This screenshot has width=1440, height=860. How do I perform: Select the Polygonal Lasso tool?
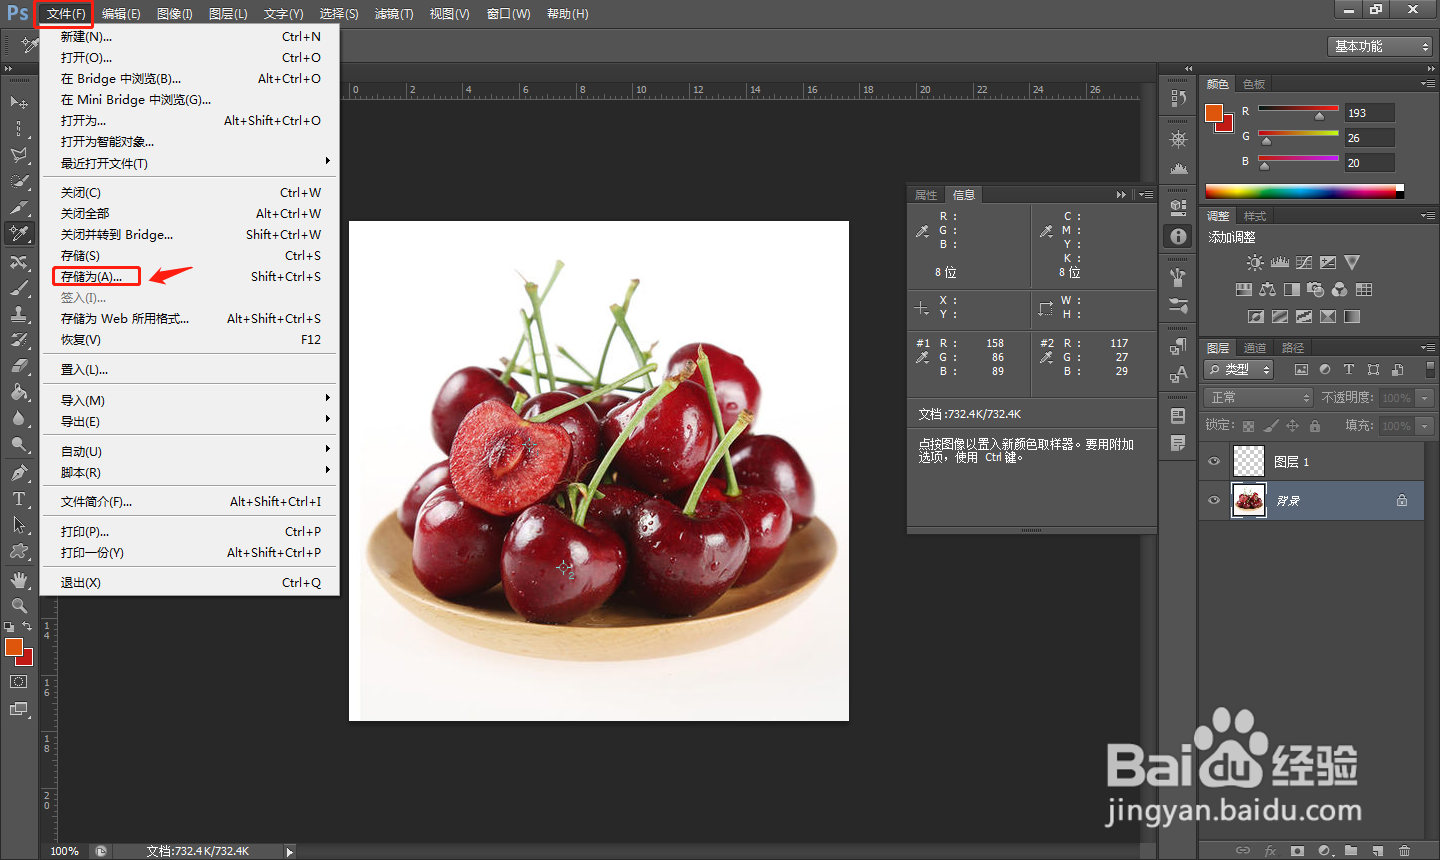click(x=19, y=154)
